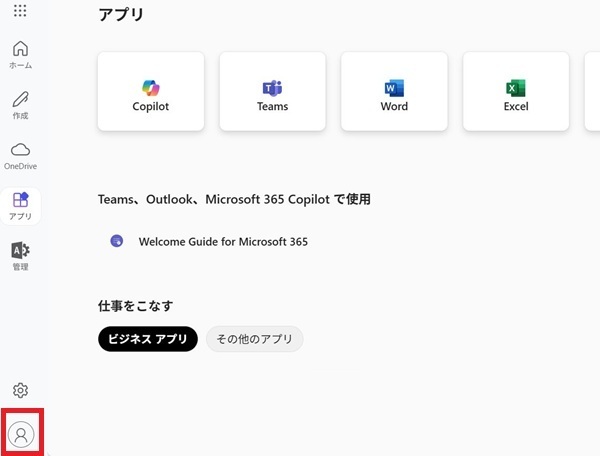Launch the Teams app tile
600x456 pixels.
(272, 91)
